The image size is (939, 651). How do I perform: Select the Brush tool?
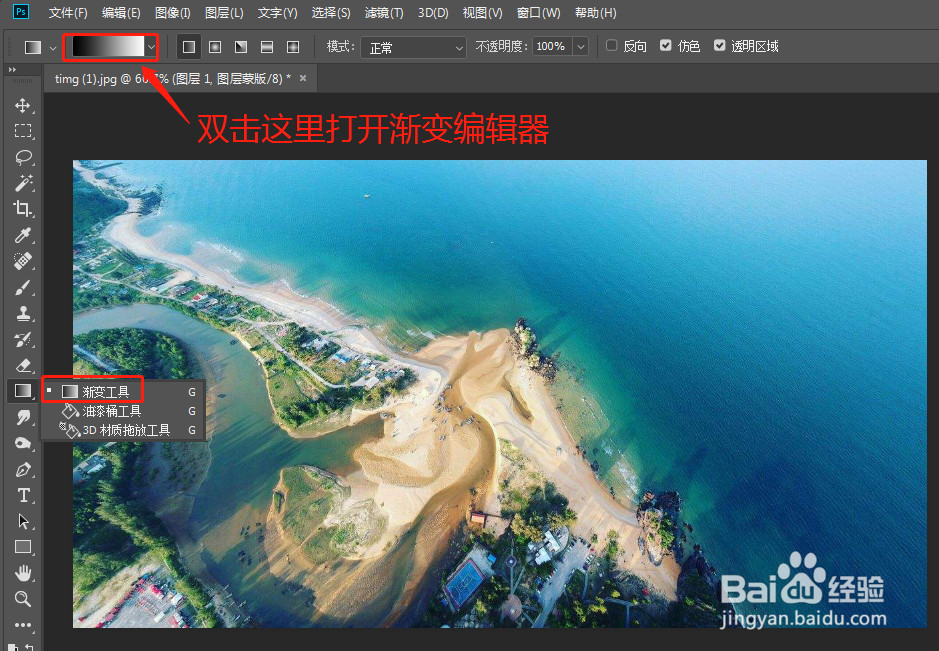pyautogui.click(x=24, y=287)
